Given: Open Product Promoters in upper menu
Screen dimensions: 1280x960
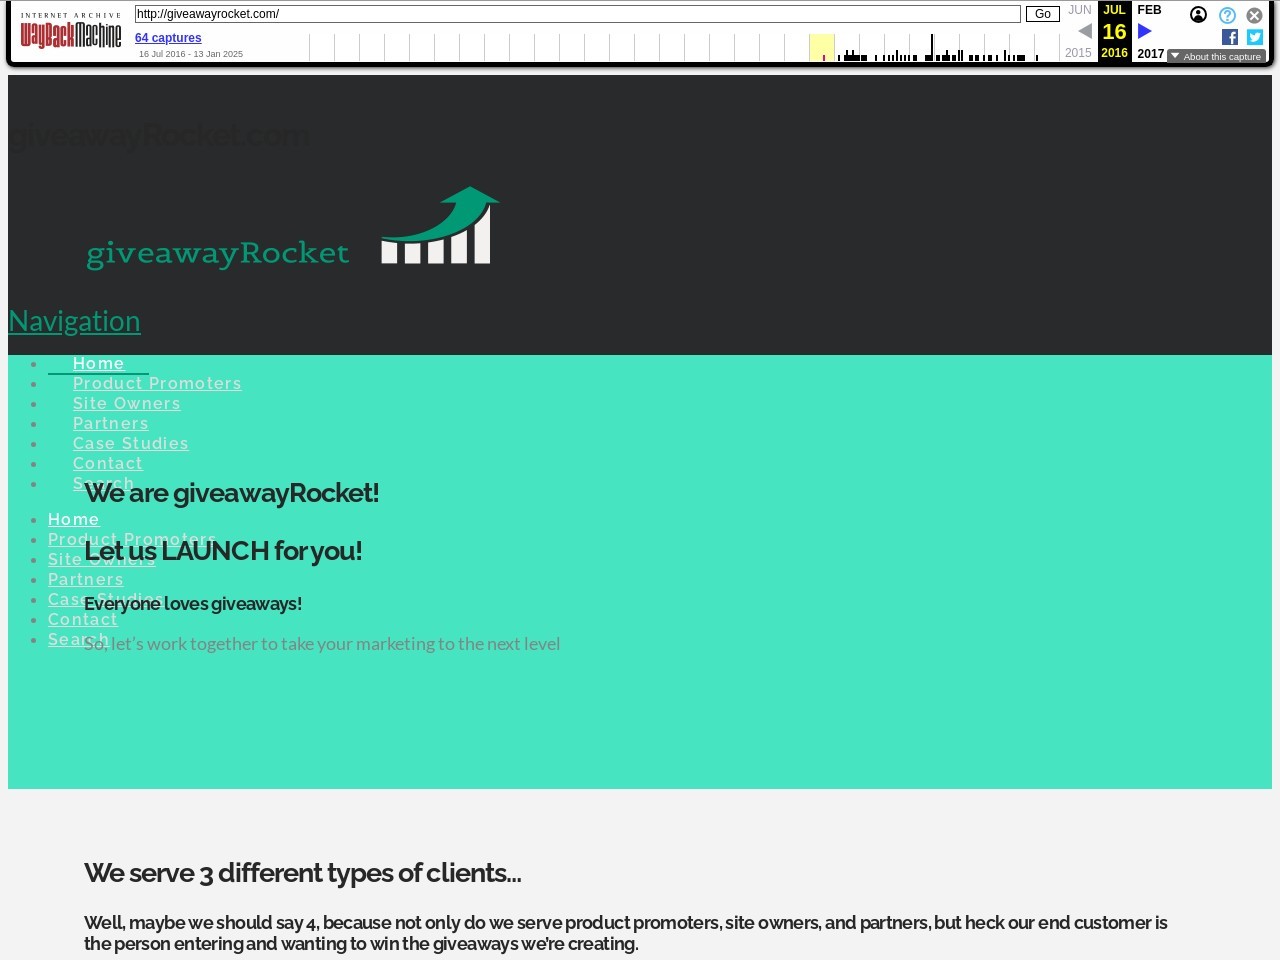Looking at the screenshot, I should coord(157,384).
